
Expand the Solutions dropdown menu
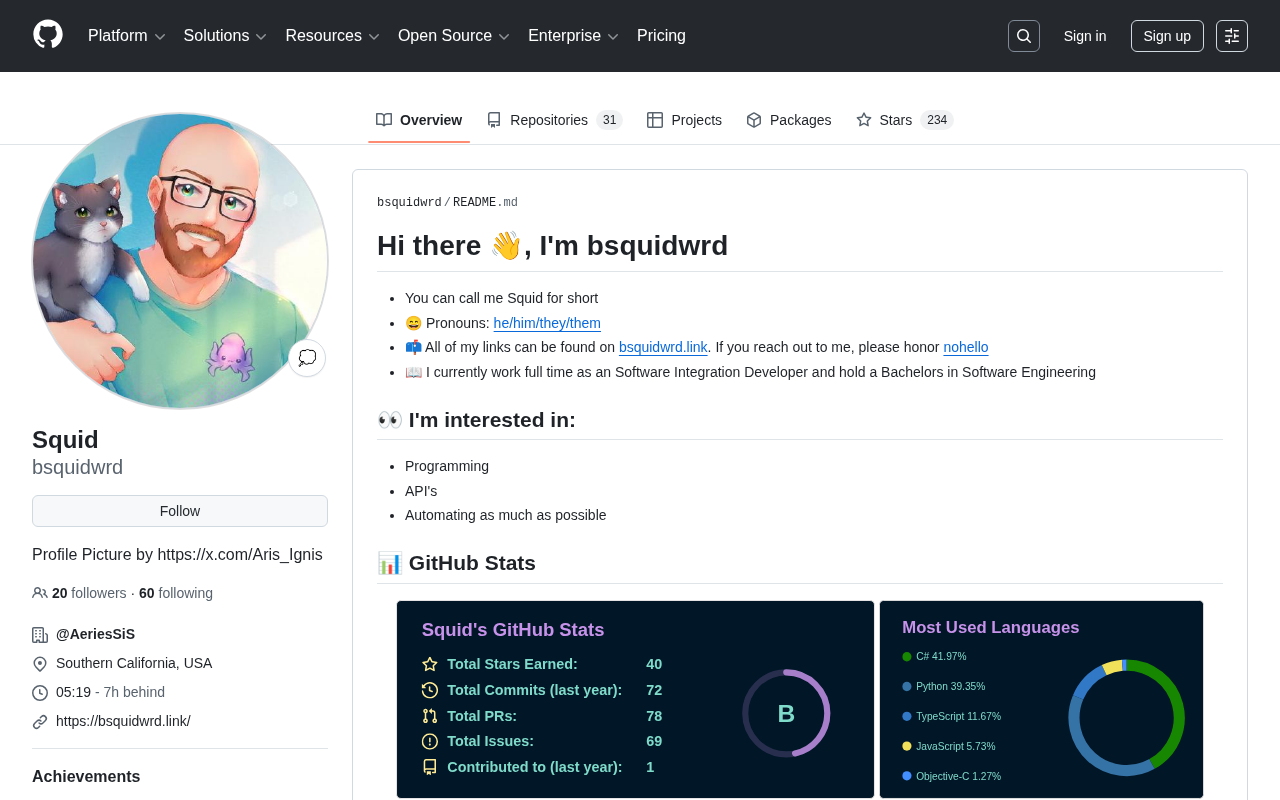tap(225, 36)
